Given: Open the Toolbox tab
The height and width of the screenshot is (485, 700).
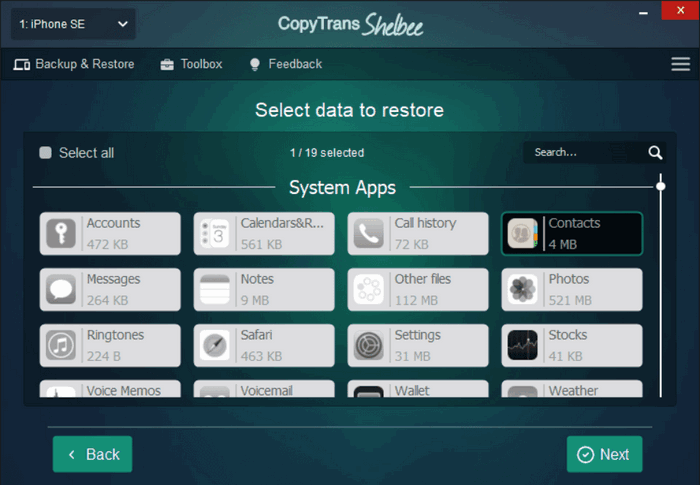Looking at the screenshot, I should click(x=191, y=64).
